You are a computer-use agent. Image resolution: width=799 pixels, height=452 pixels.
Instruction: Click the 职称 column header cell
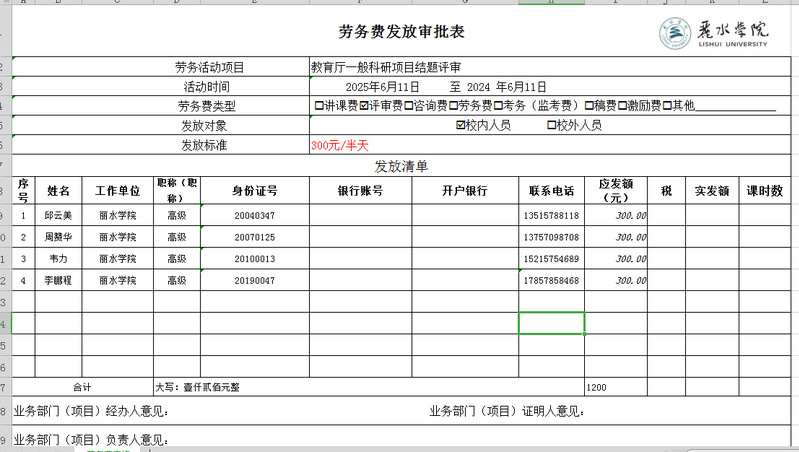click(177, 191)
